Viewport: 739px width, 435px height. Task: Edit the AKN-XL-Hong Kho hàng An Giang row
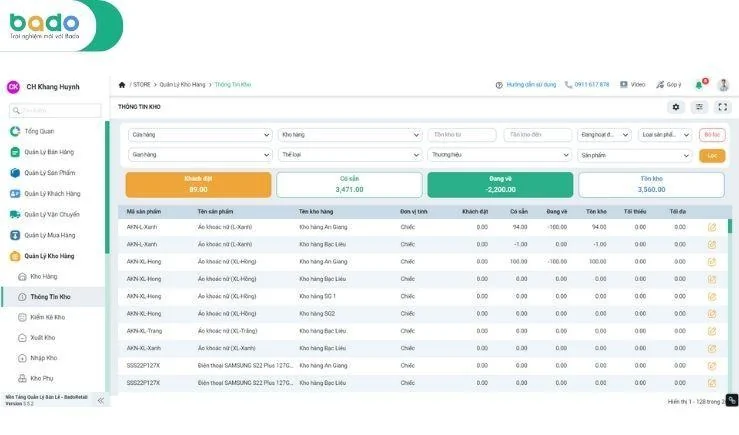click(x=712, y=262)
